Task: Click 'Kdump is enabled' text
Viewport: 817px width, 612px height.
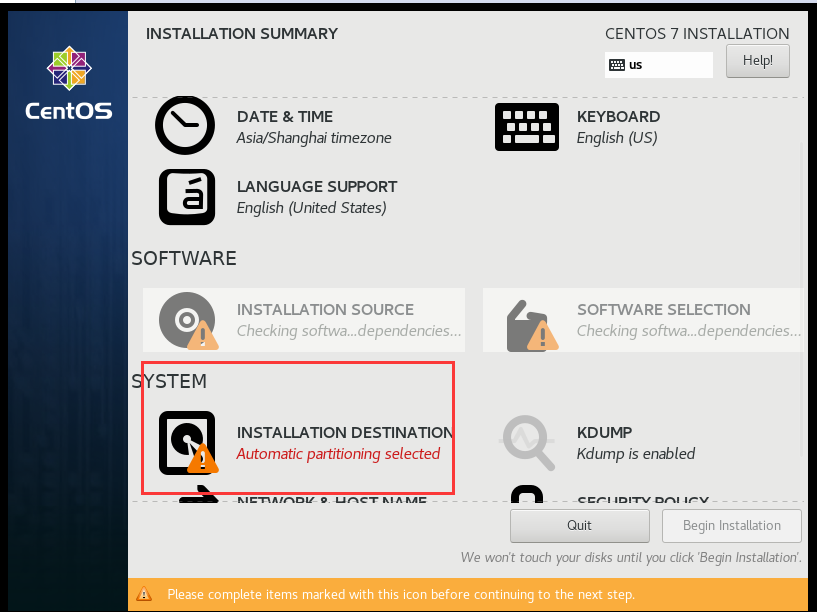Action: click(x=636, y=454)
